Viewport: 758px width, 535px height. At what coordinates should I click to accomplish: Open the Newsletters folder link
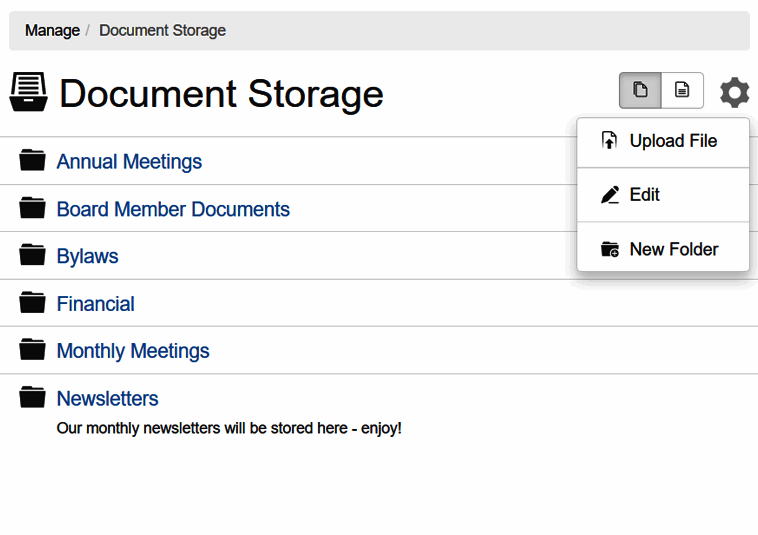[107, 399]
